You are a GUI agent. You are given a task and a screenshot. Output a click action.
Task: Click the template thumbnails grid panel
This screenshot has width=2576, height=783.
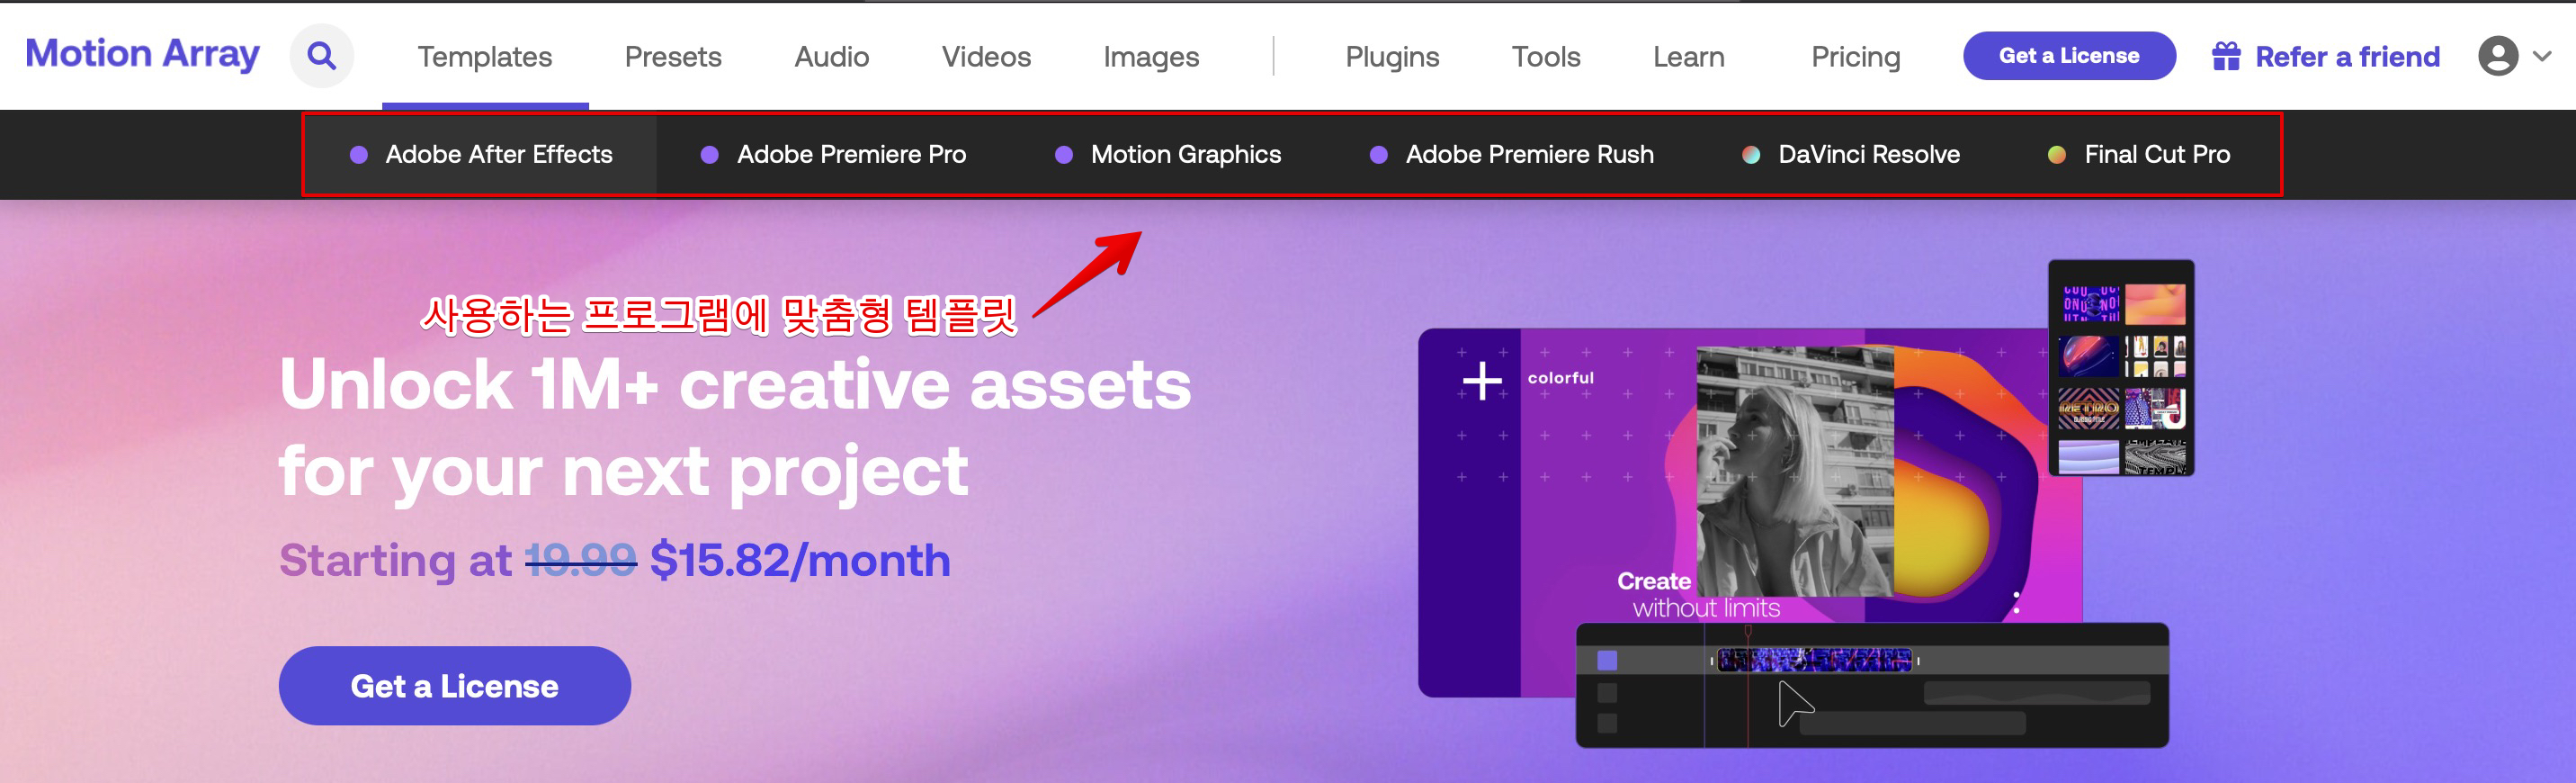tap(2121, 368)
